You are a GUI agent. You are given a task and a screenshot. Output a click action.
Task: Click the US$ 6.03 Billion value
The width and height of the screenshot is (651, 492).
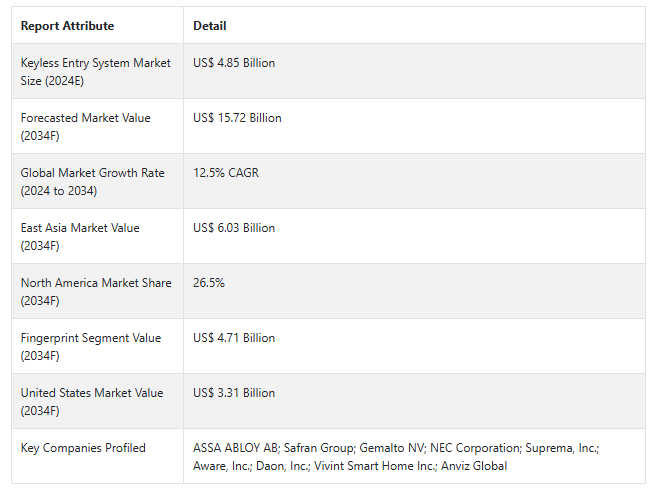pyautogui.click(x=234, y=228)
